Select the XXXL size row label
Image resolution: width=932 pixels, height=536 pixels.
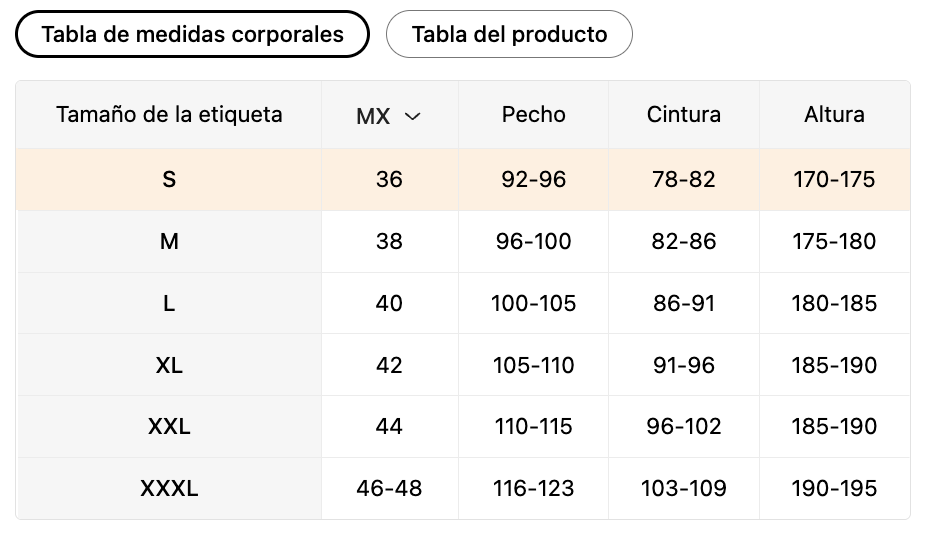tap(169, 488)
